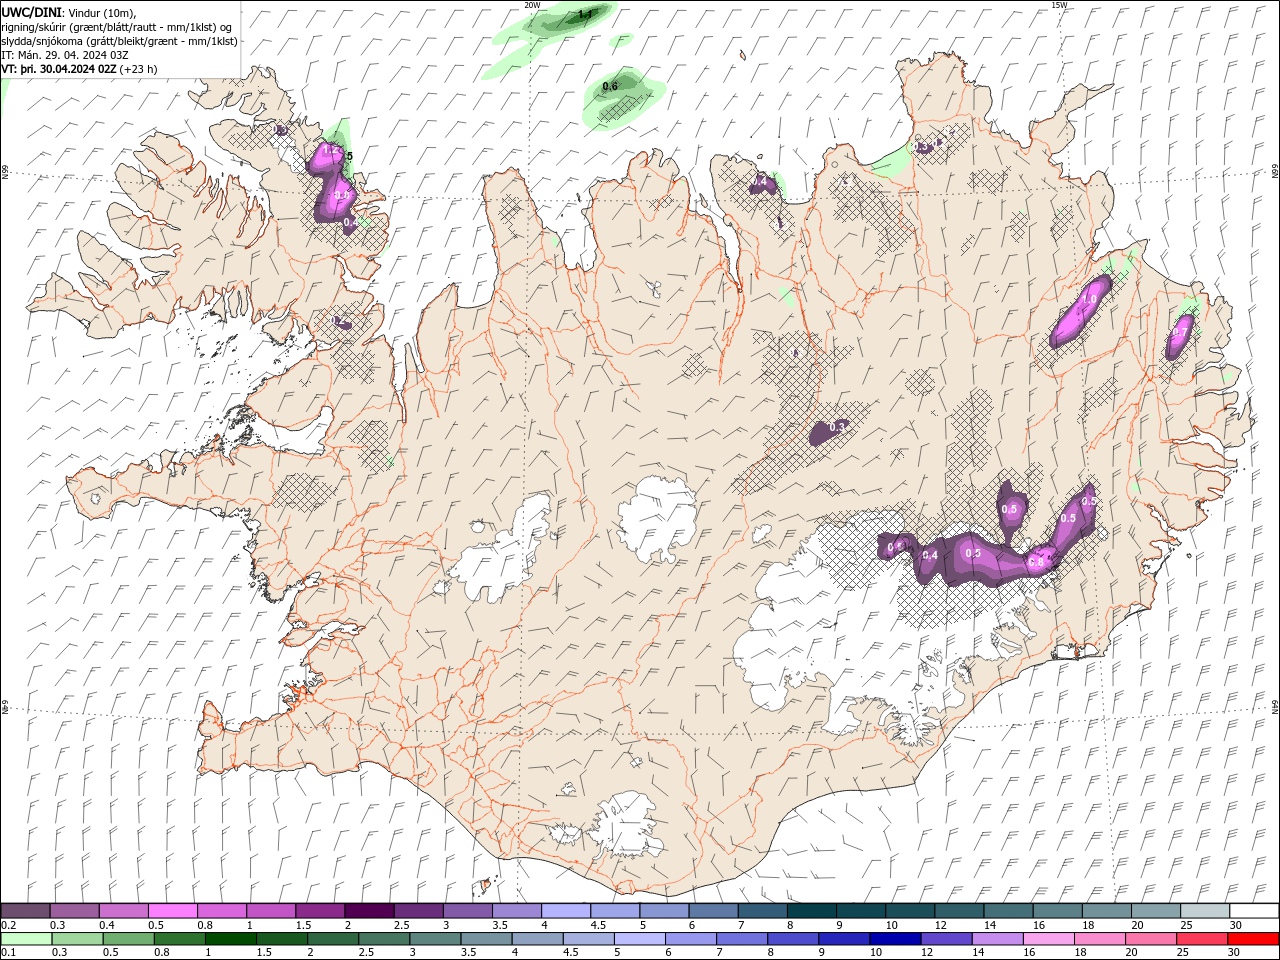
Task: Pick the bottom-row pink swatch between 18 and 20
Action: (1100, 939)
